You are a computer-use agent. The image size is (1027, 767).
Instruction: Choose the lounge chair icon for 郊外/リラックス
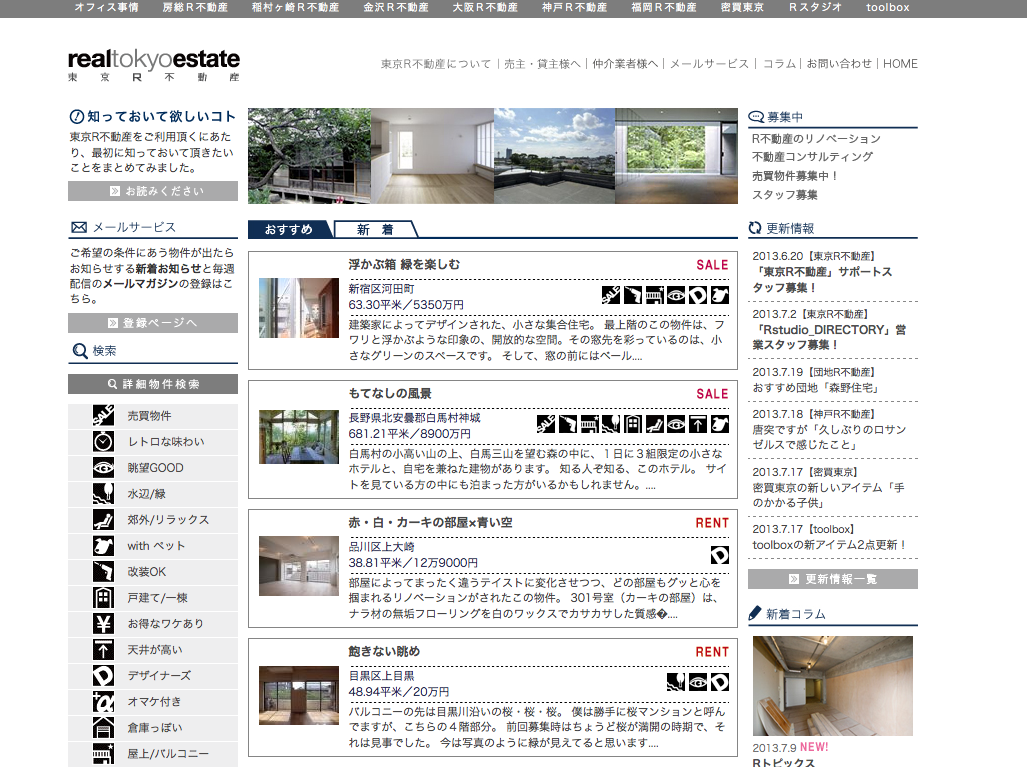103,519
